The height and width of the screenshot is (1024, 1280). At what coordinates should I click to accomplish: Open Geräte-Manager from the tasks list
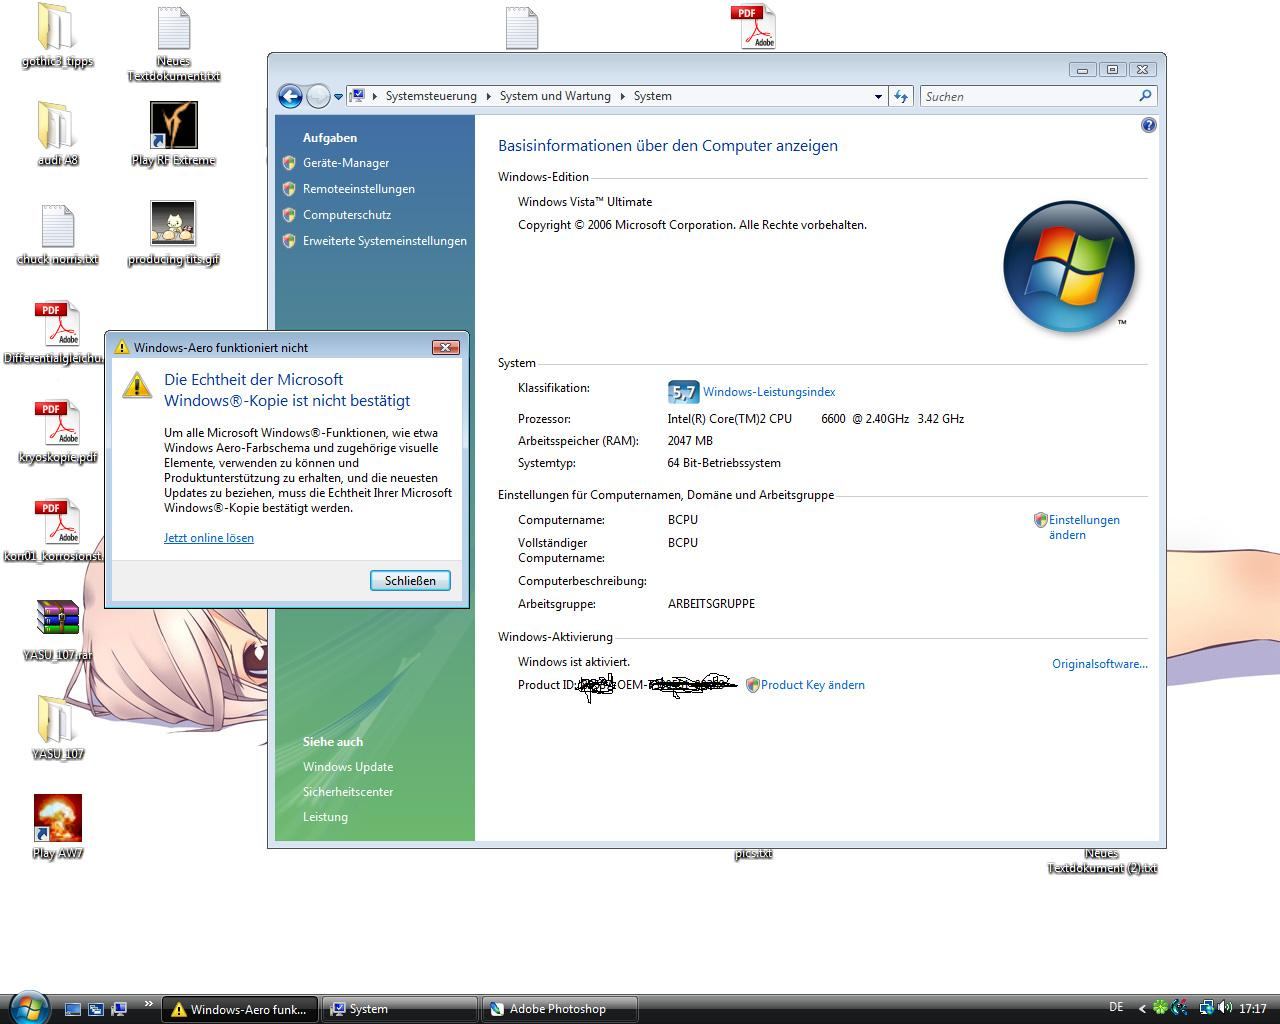346,163
